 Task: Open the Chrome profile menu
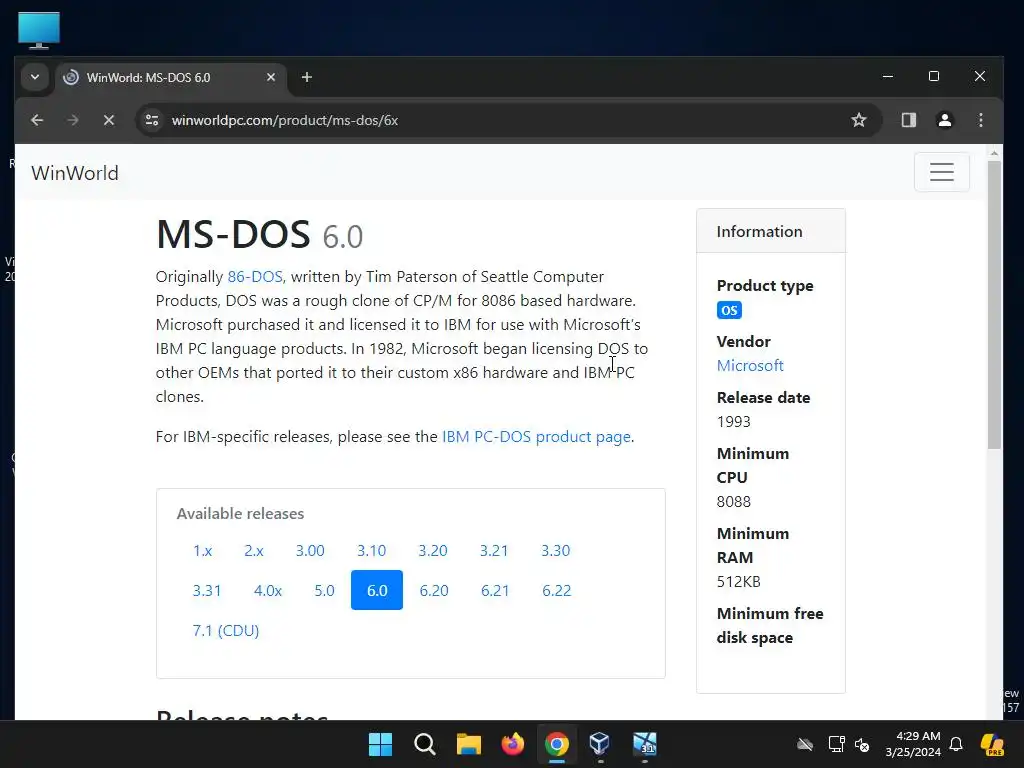pos(944,120)
